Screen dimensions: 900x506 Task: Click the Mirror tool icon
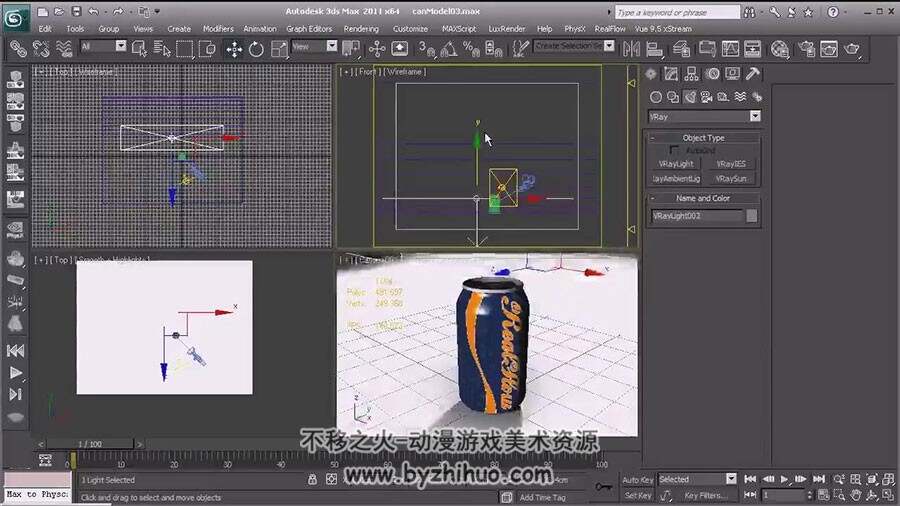(x=631, y=49)
